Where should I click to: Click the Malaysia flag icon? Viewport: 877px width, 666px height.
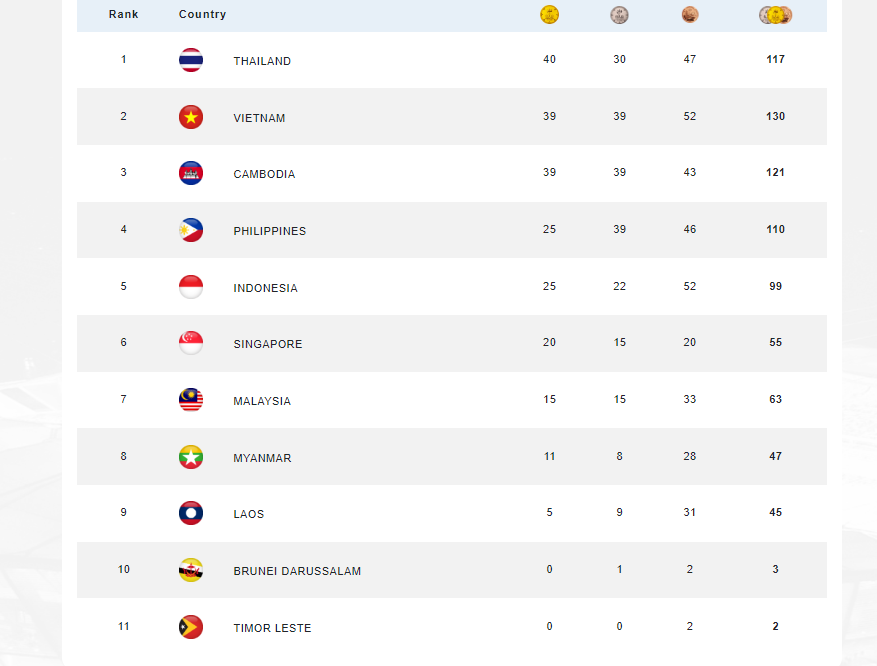(191, 400)
